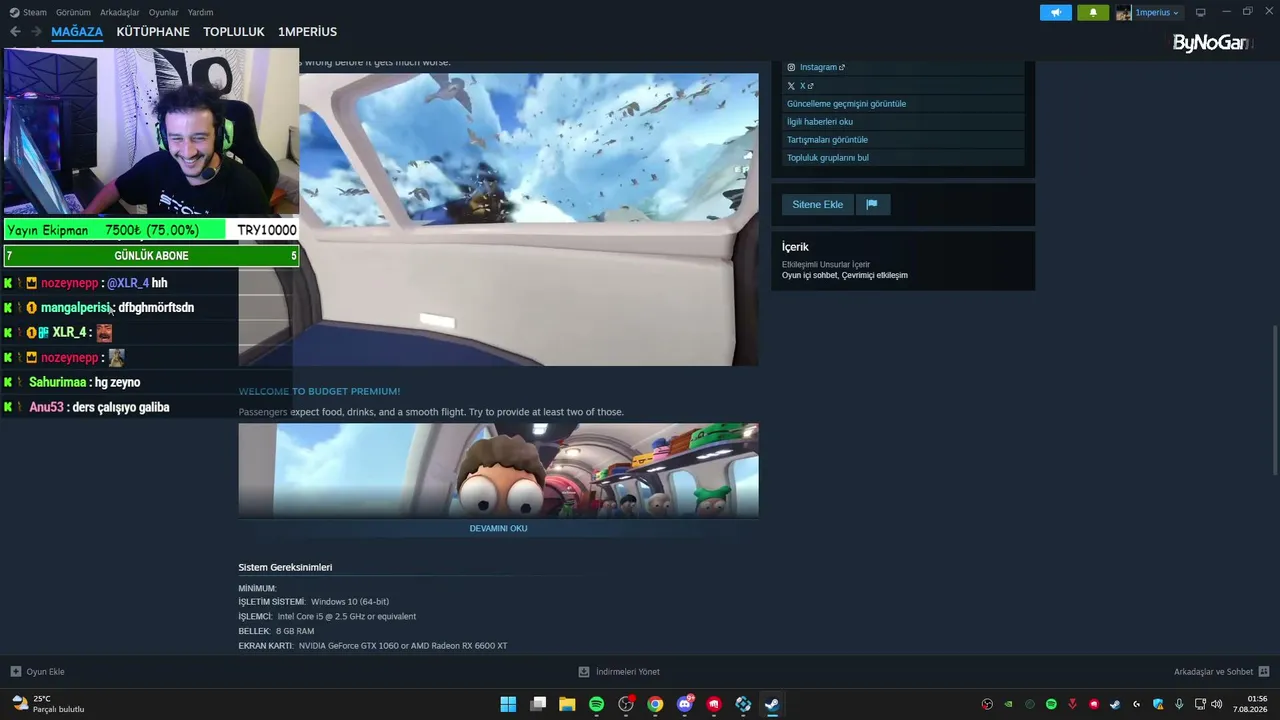Open the network status tray icon
The height and width of the screenshot is (720, 1280).
coord(1200,704)
